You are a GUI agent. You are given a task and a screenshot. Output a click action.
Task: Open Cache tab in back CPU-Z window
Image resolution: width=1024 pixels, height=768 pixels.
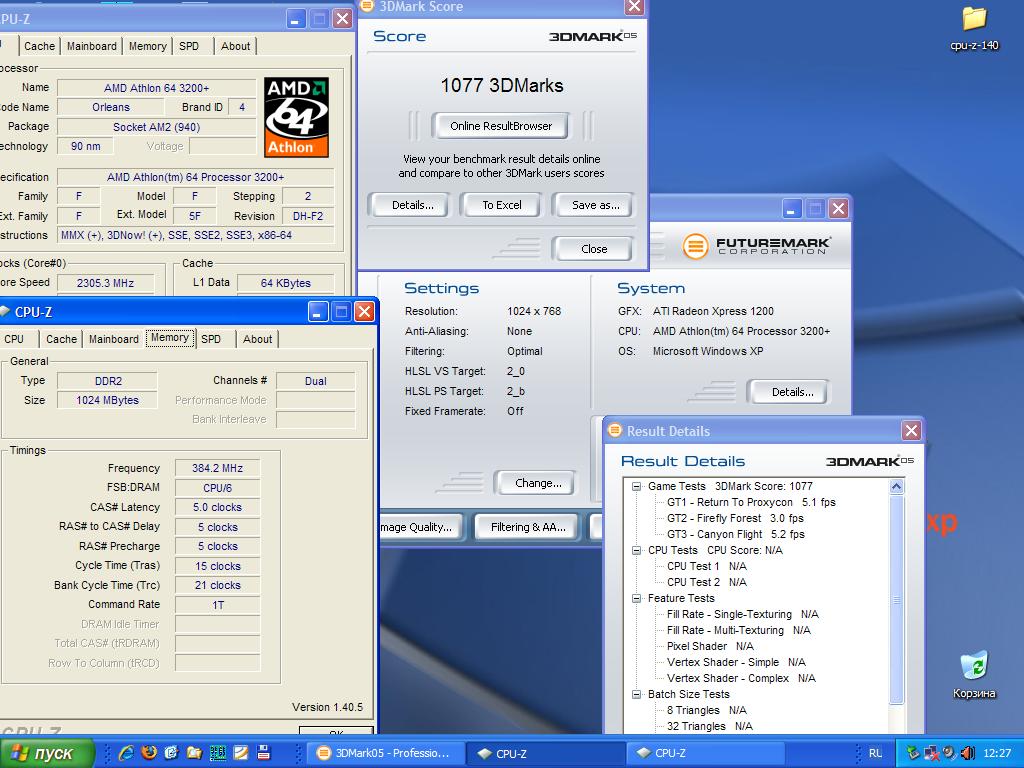point(39,46)
